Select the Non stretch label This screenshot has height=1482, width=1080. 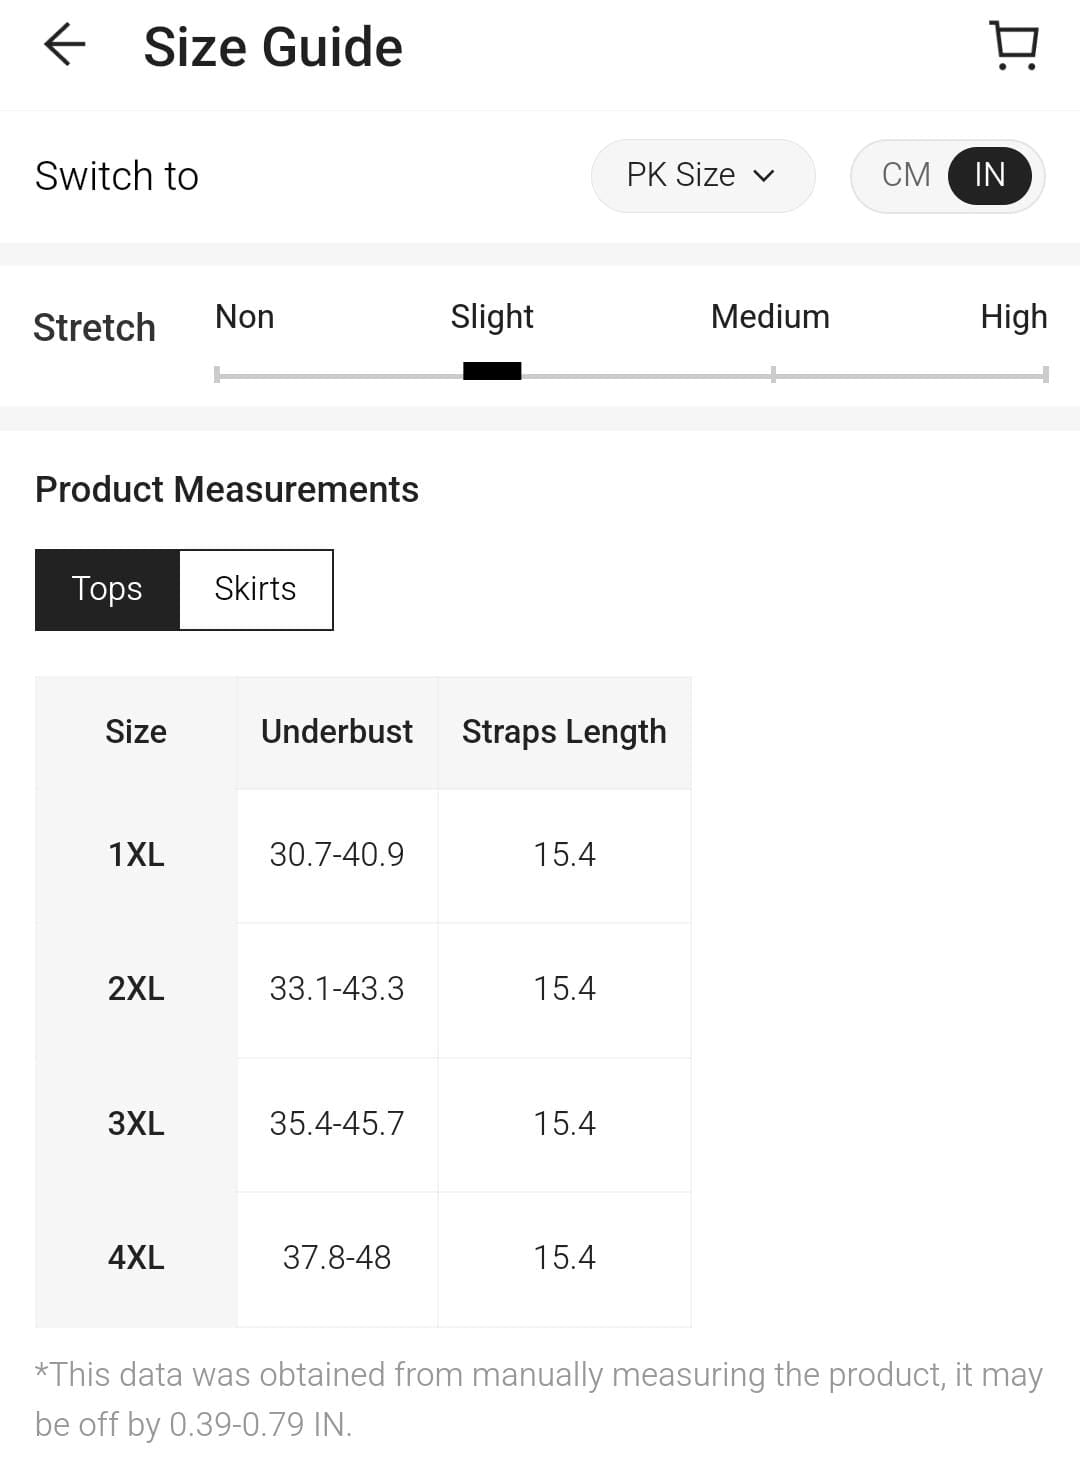(244, 317)
